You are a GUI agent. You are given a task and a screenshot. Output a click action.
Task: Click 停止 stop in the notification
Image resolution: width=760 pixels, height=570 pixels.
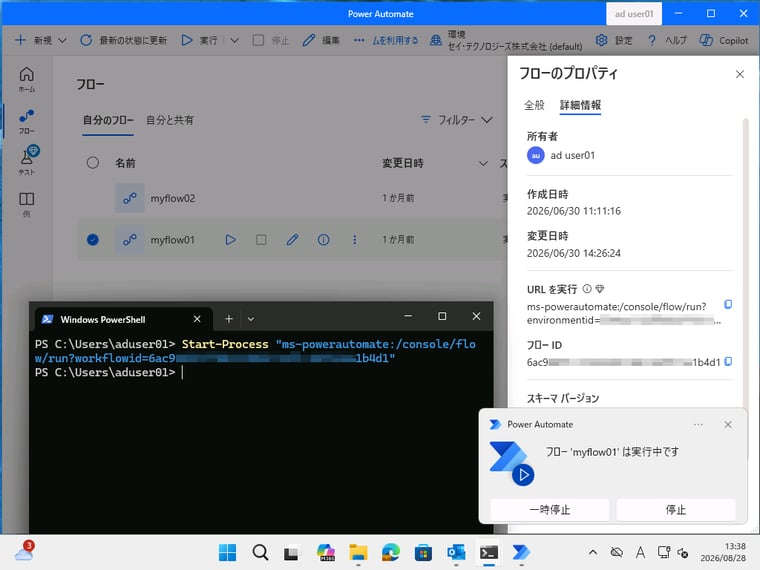pyautogui.click(x=676, y=509)
